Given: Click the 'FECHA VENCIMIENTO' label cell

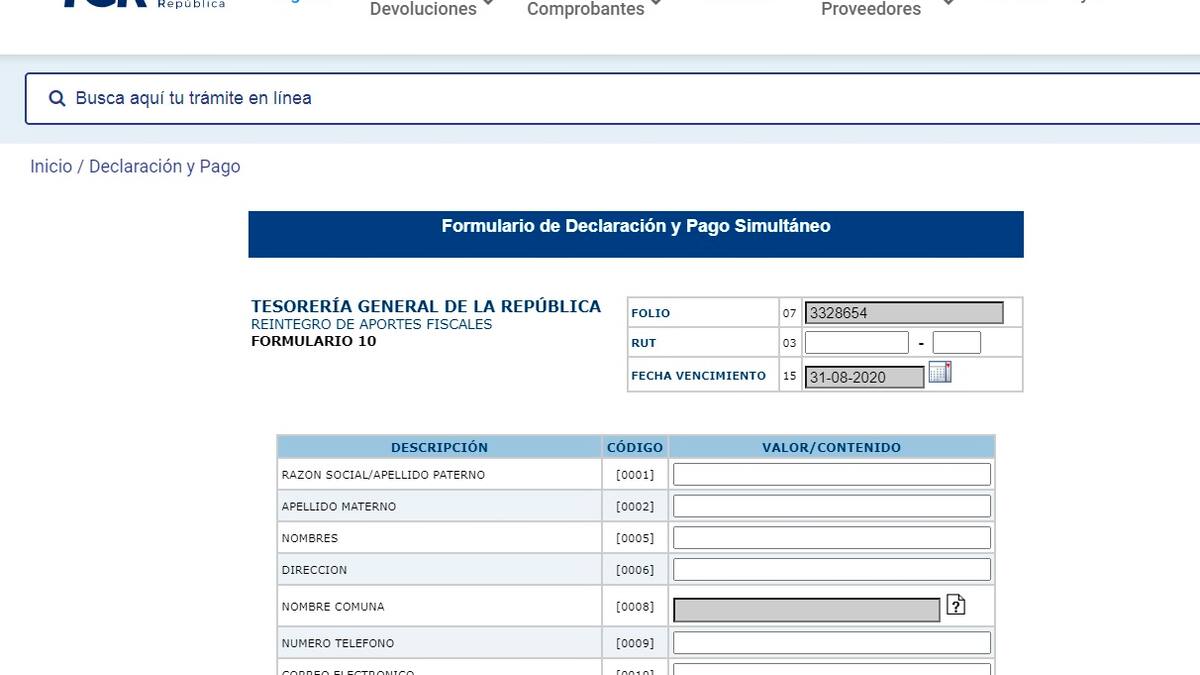Looking at the screenshot, I should [x=703, y=376].
